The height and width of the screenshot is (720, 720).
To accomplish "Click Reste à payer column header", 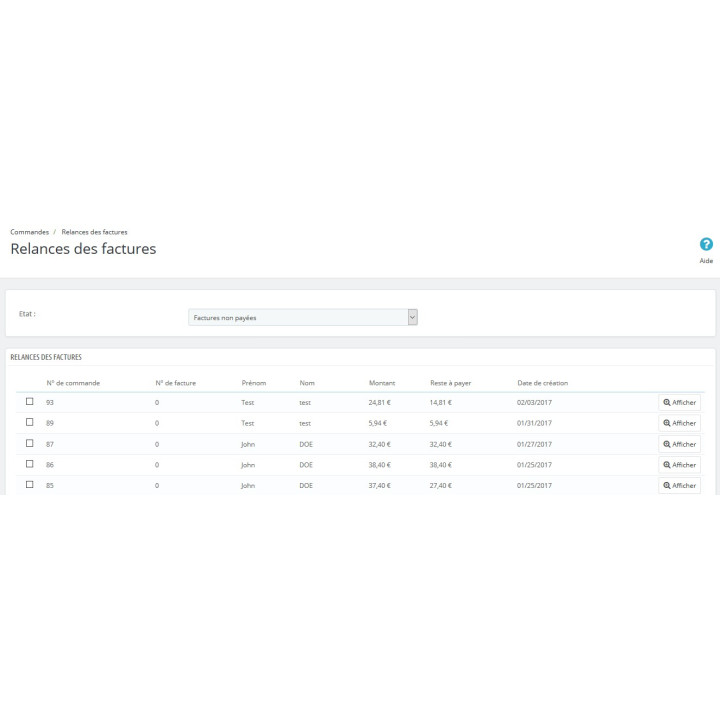I will pyautogui.click(x=450, y=383).
